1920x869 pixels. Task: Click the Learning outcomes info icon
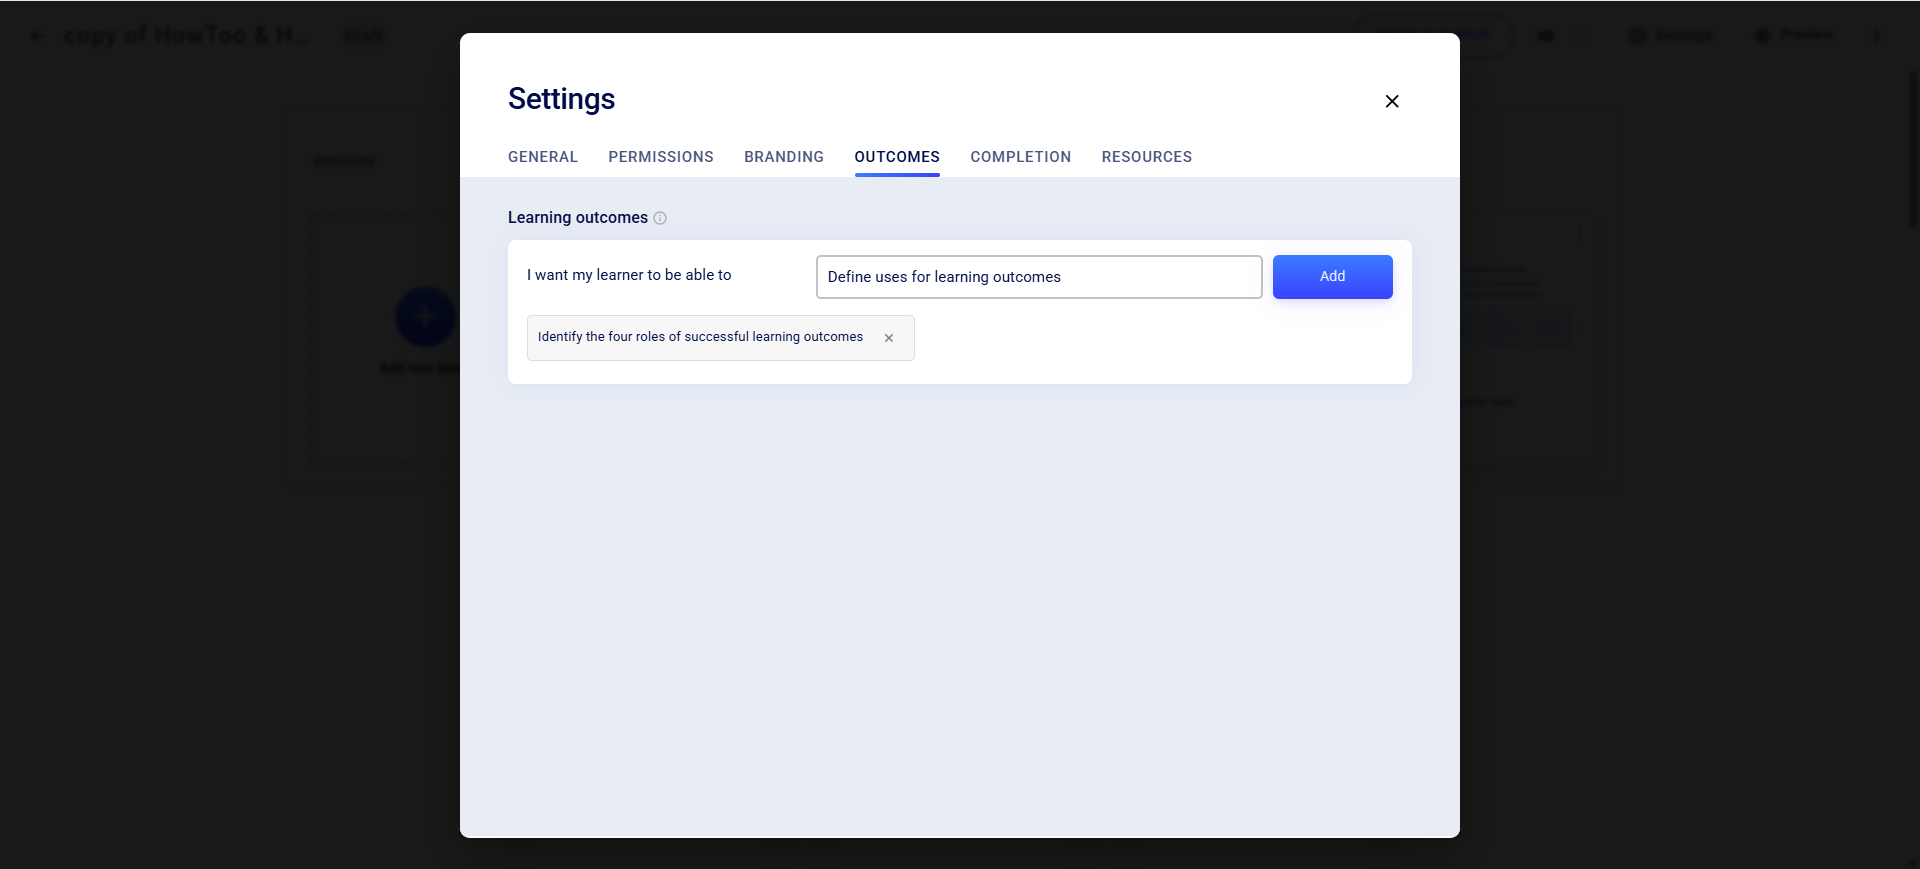point(660,218)
